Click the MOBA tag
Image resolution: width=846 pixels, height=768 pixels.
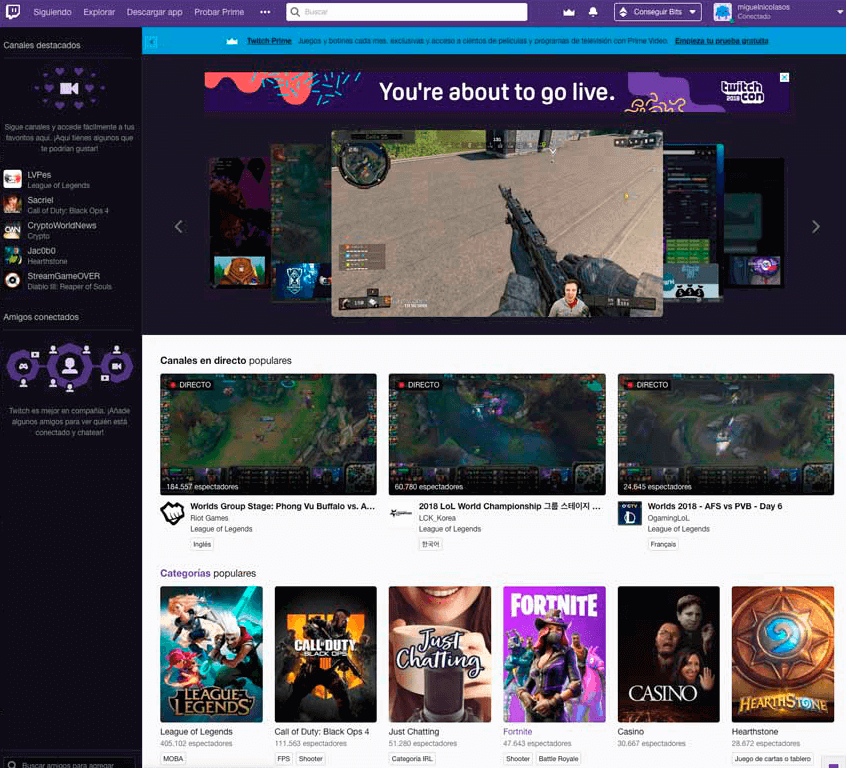tap(173, 759)
